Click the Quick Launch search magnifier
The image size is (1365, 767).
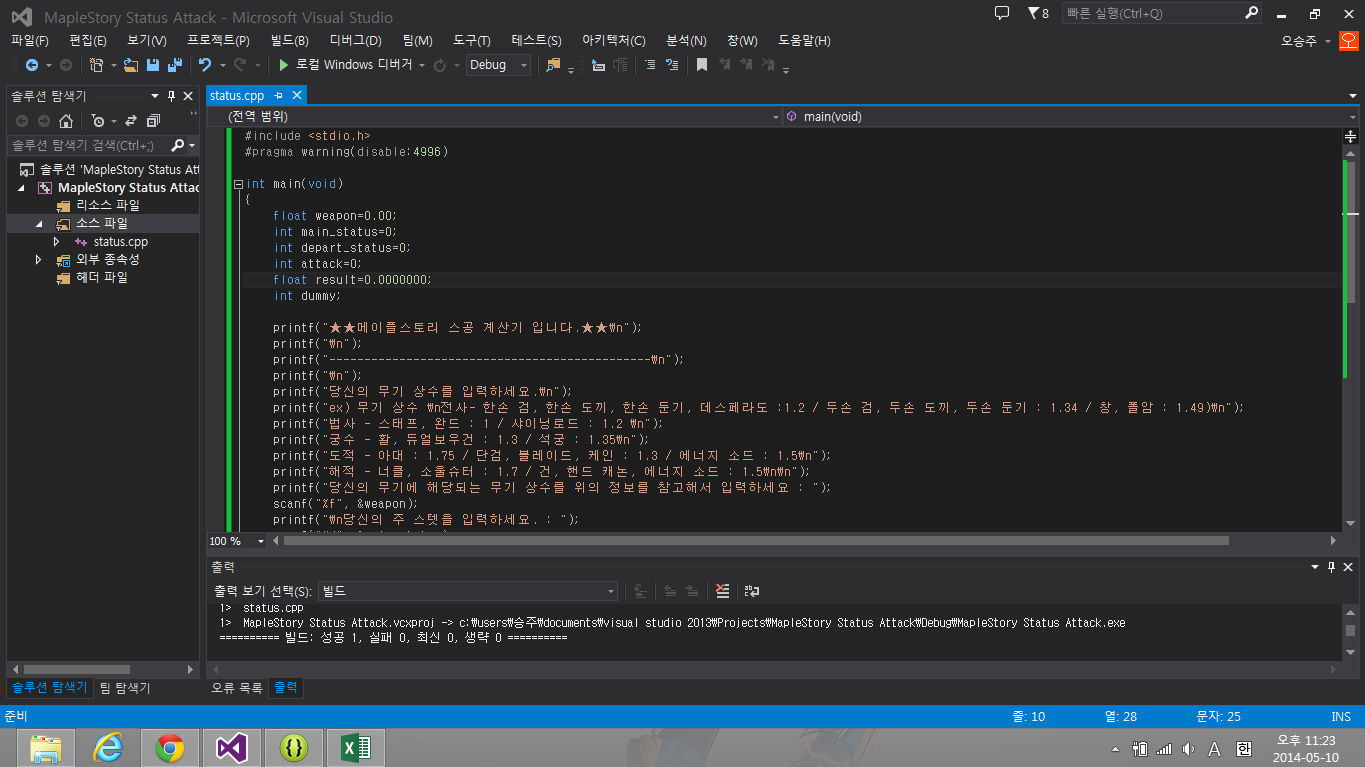(1251, 13)
